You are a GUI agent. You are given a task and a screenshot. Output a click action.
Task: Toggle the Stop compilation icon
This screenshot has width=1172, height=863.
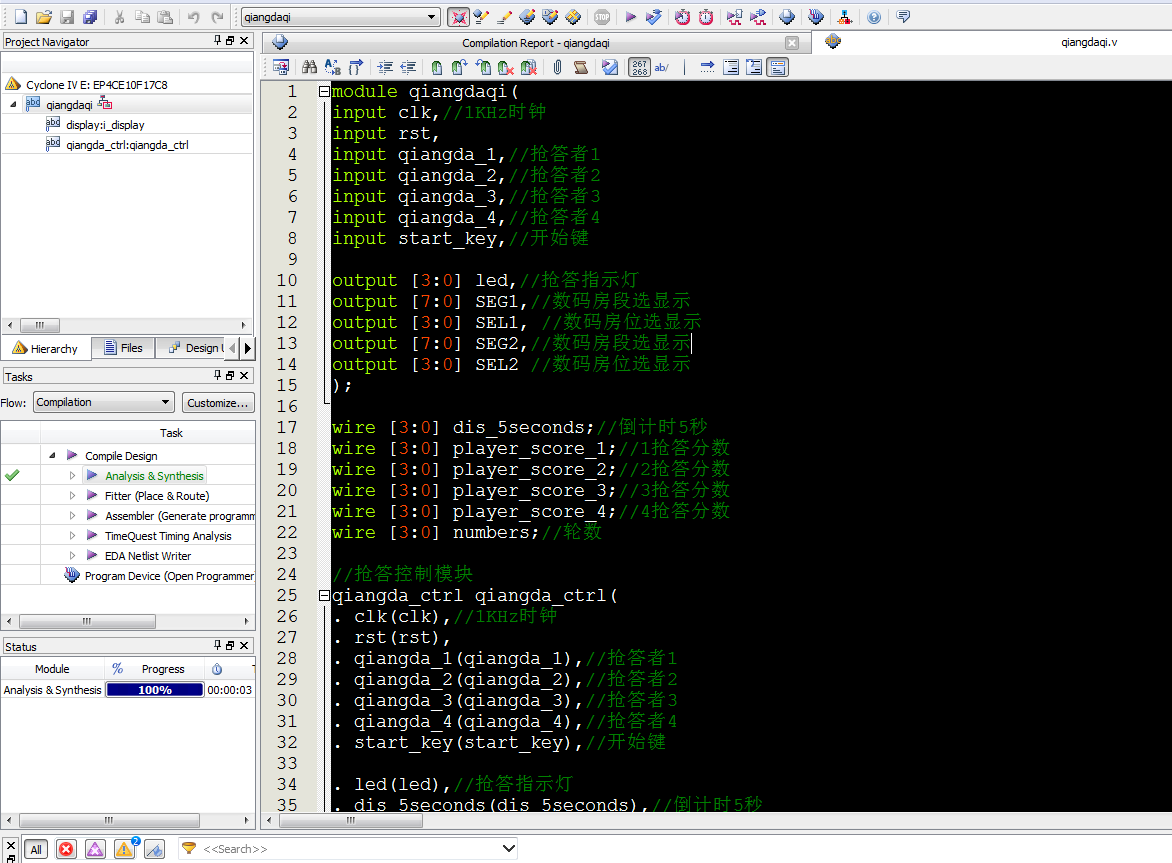(602, 16)
